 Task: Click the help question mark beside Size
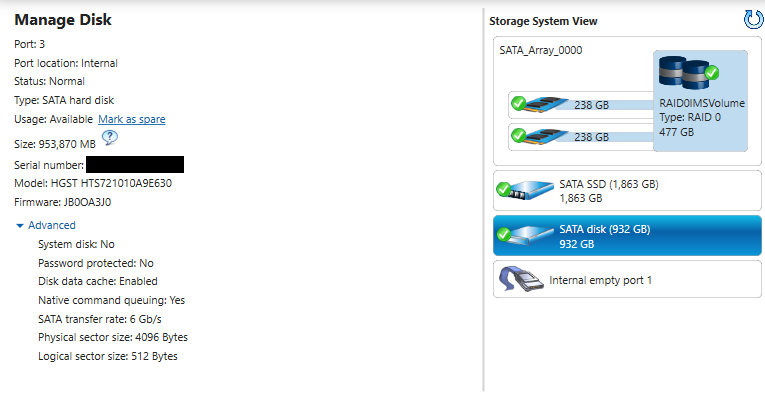click(x=110, y=138)
